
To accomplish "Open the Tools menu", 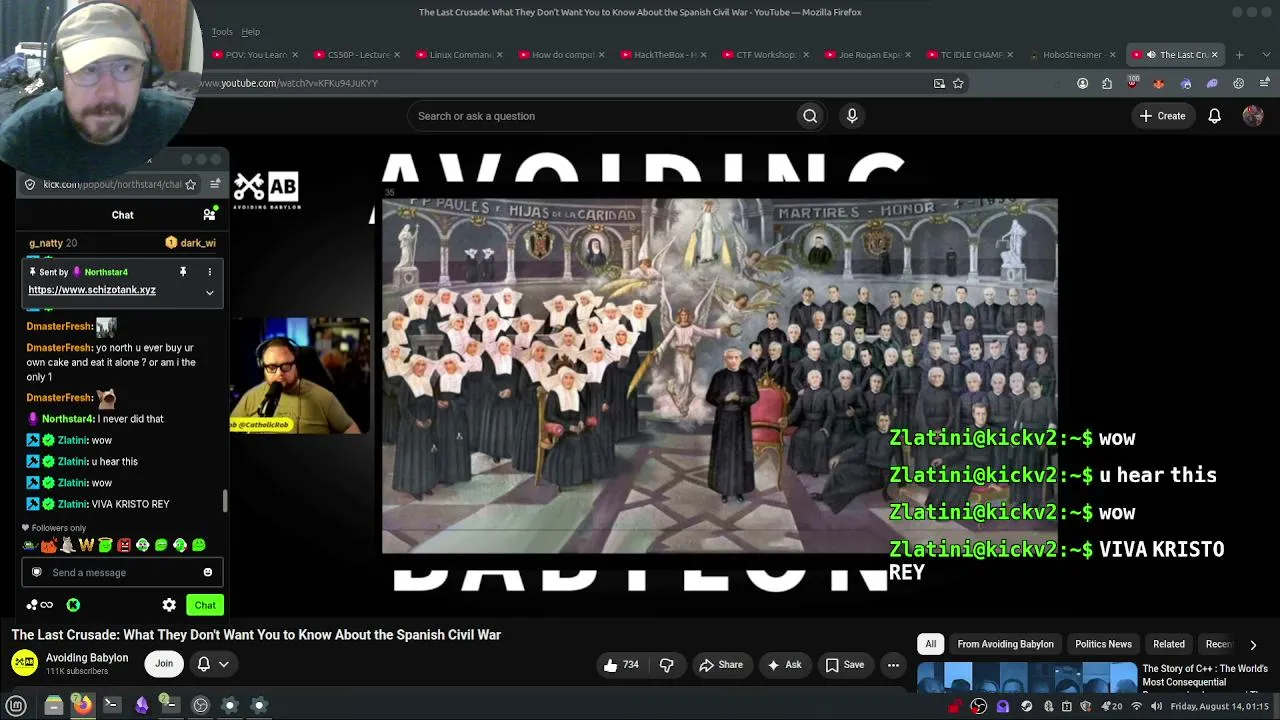I will point(222,32).
